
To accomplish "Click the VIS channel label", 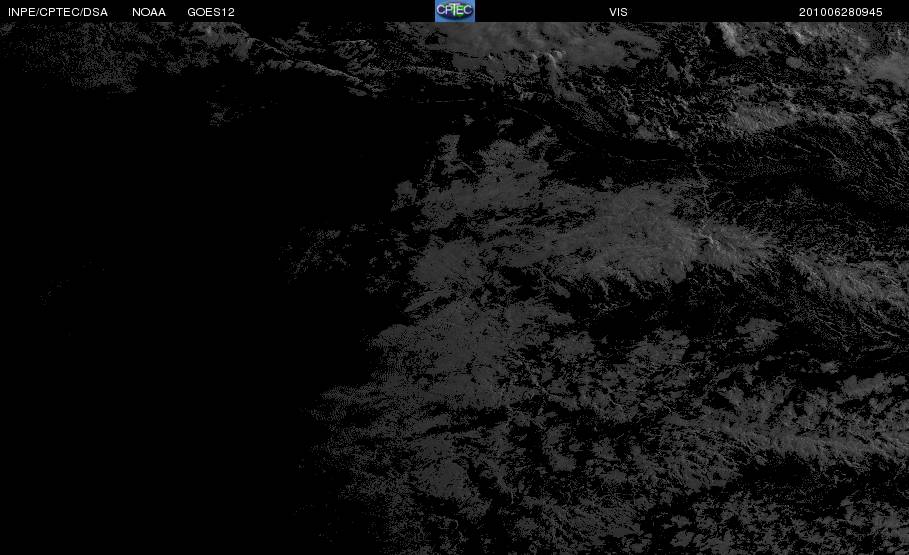I will point(619,12).
